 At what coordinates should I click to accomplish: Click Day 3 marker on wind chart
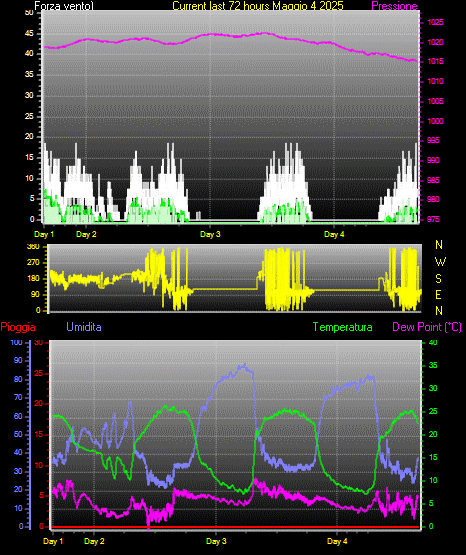coord(210,234)
